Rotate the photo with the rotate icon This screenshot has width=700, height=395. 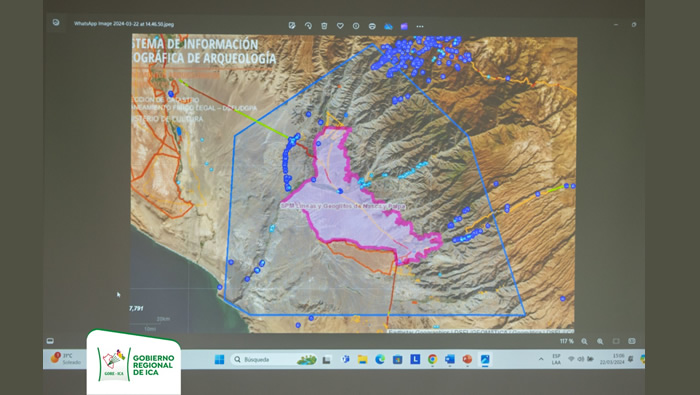(x=308, y=26)
